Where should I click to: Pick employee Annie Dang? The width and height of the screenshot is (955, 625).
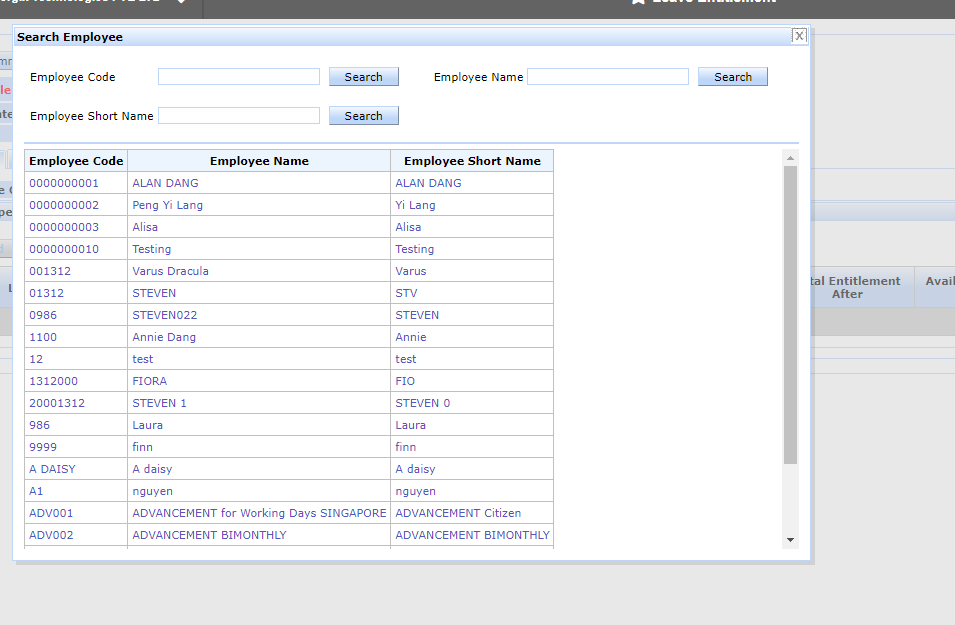pyautogui.click(x=164, y=337)
